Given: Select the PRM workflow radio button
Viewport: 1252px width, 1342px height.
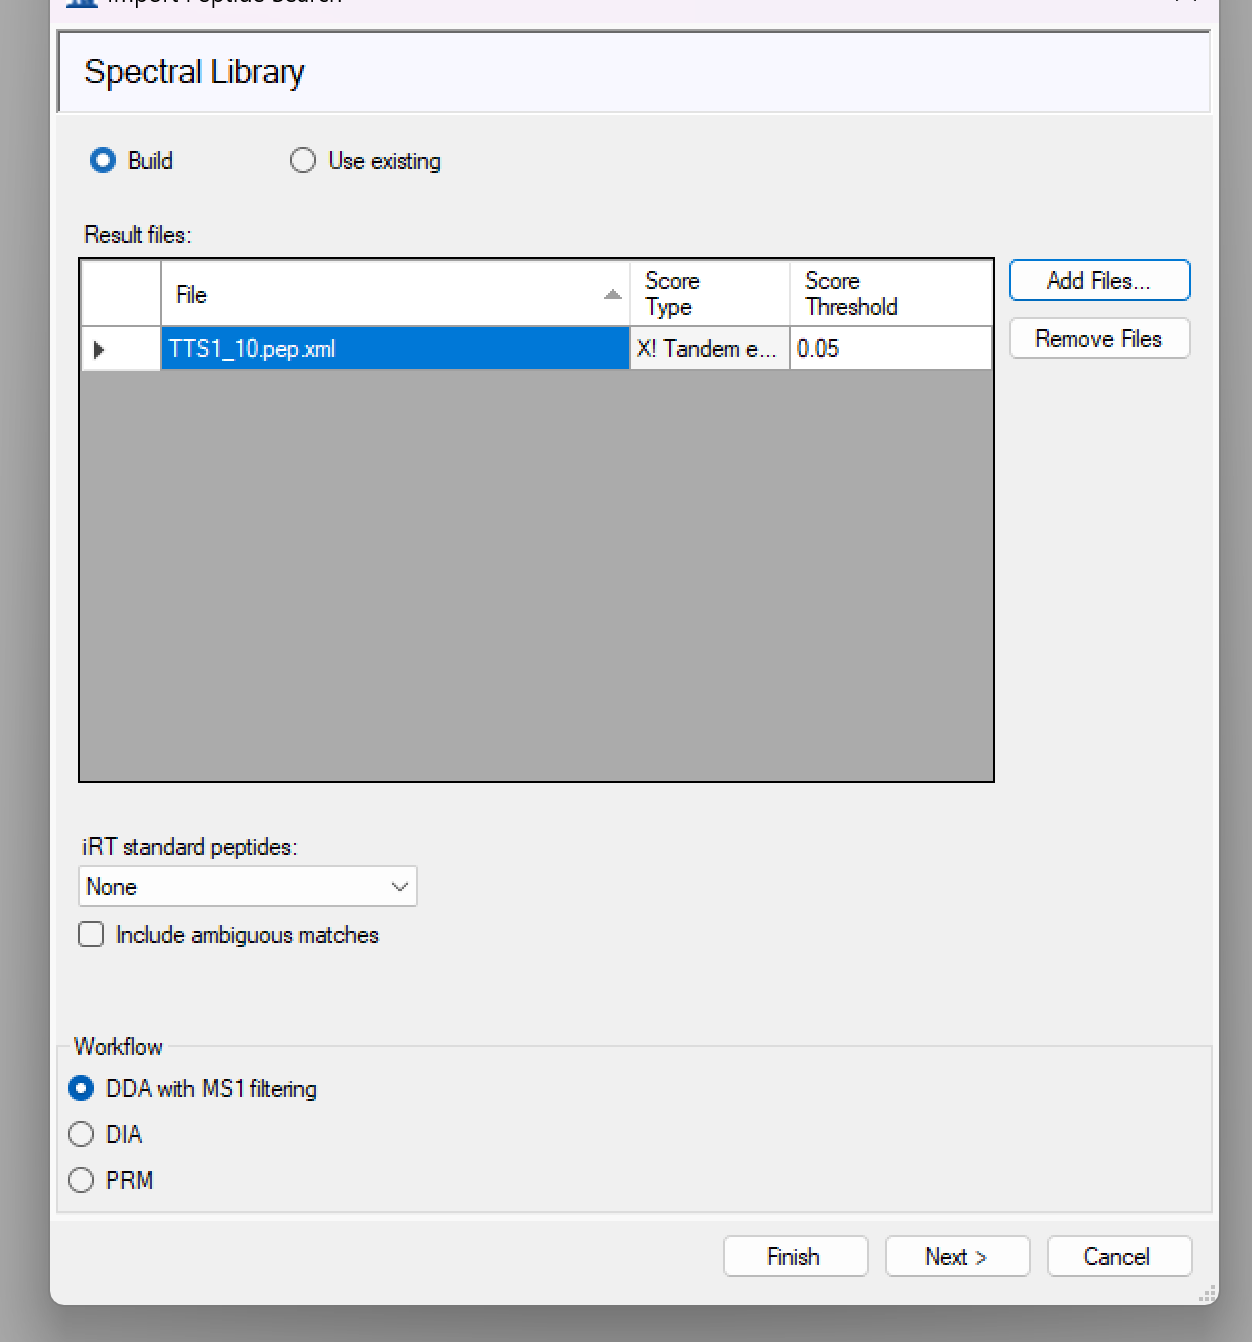Looking at the screenshot, I should coord(81,1181).
